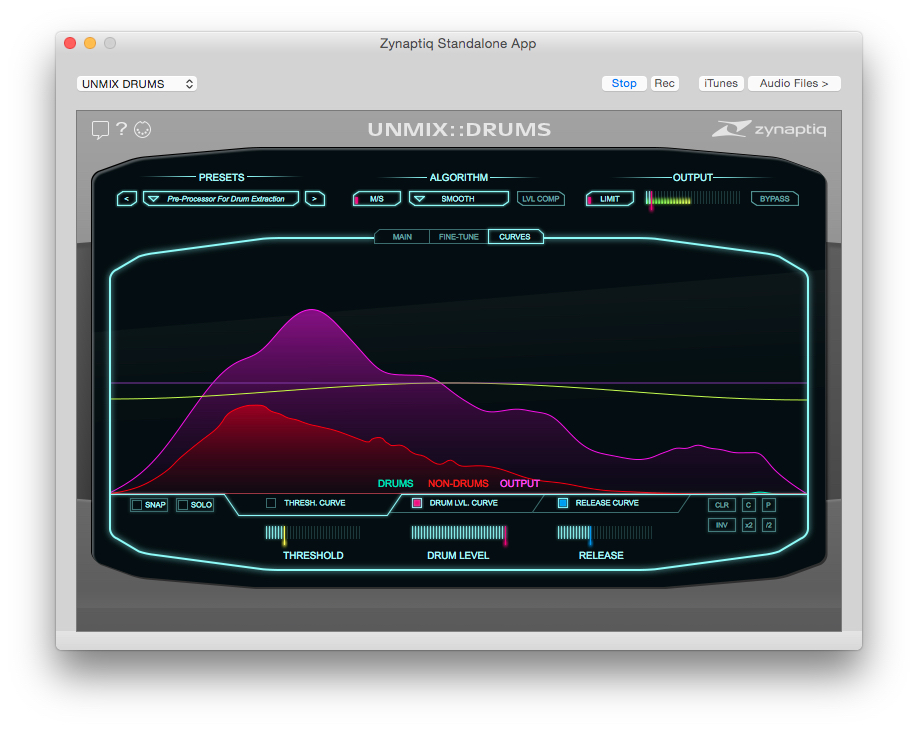Switch to the FINE-TUNE tab

(x=458, y=237)
